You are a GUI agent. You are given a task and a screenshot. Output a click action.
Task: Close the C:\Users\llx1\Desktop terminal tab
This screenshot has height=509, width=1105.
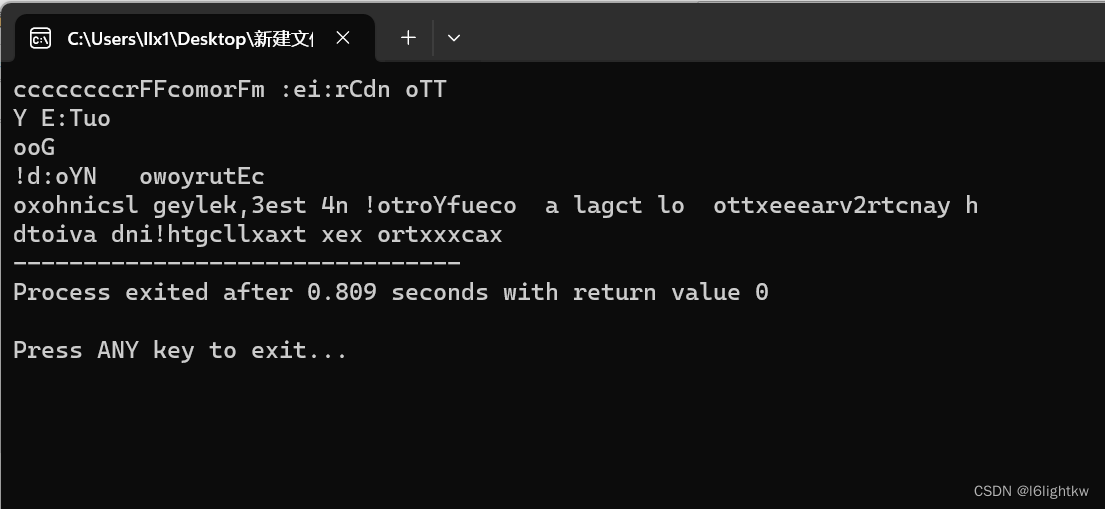click(x=343, y=38)
